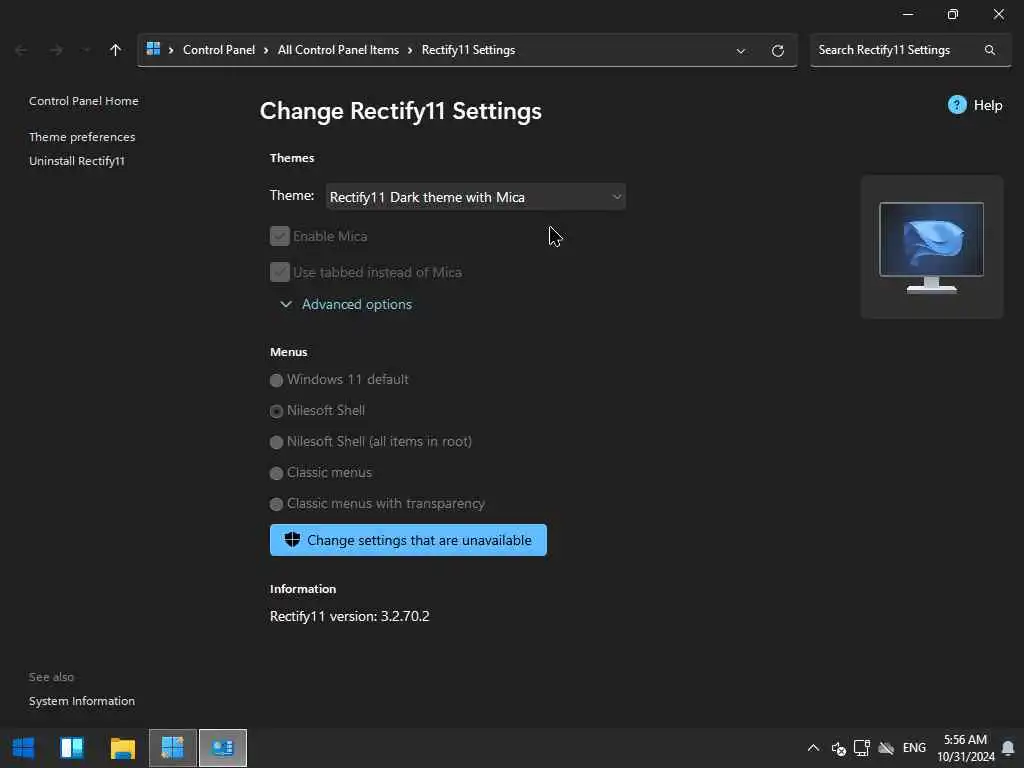Open Widgets from the taskbar
This screenshot has width=1024, height=768.
click(72, 748)
